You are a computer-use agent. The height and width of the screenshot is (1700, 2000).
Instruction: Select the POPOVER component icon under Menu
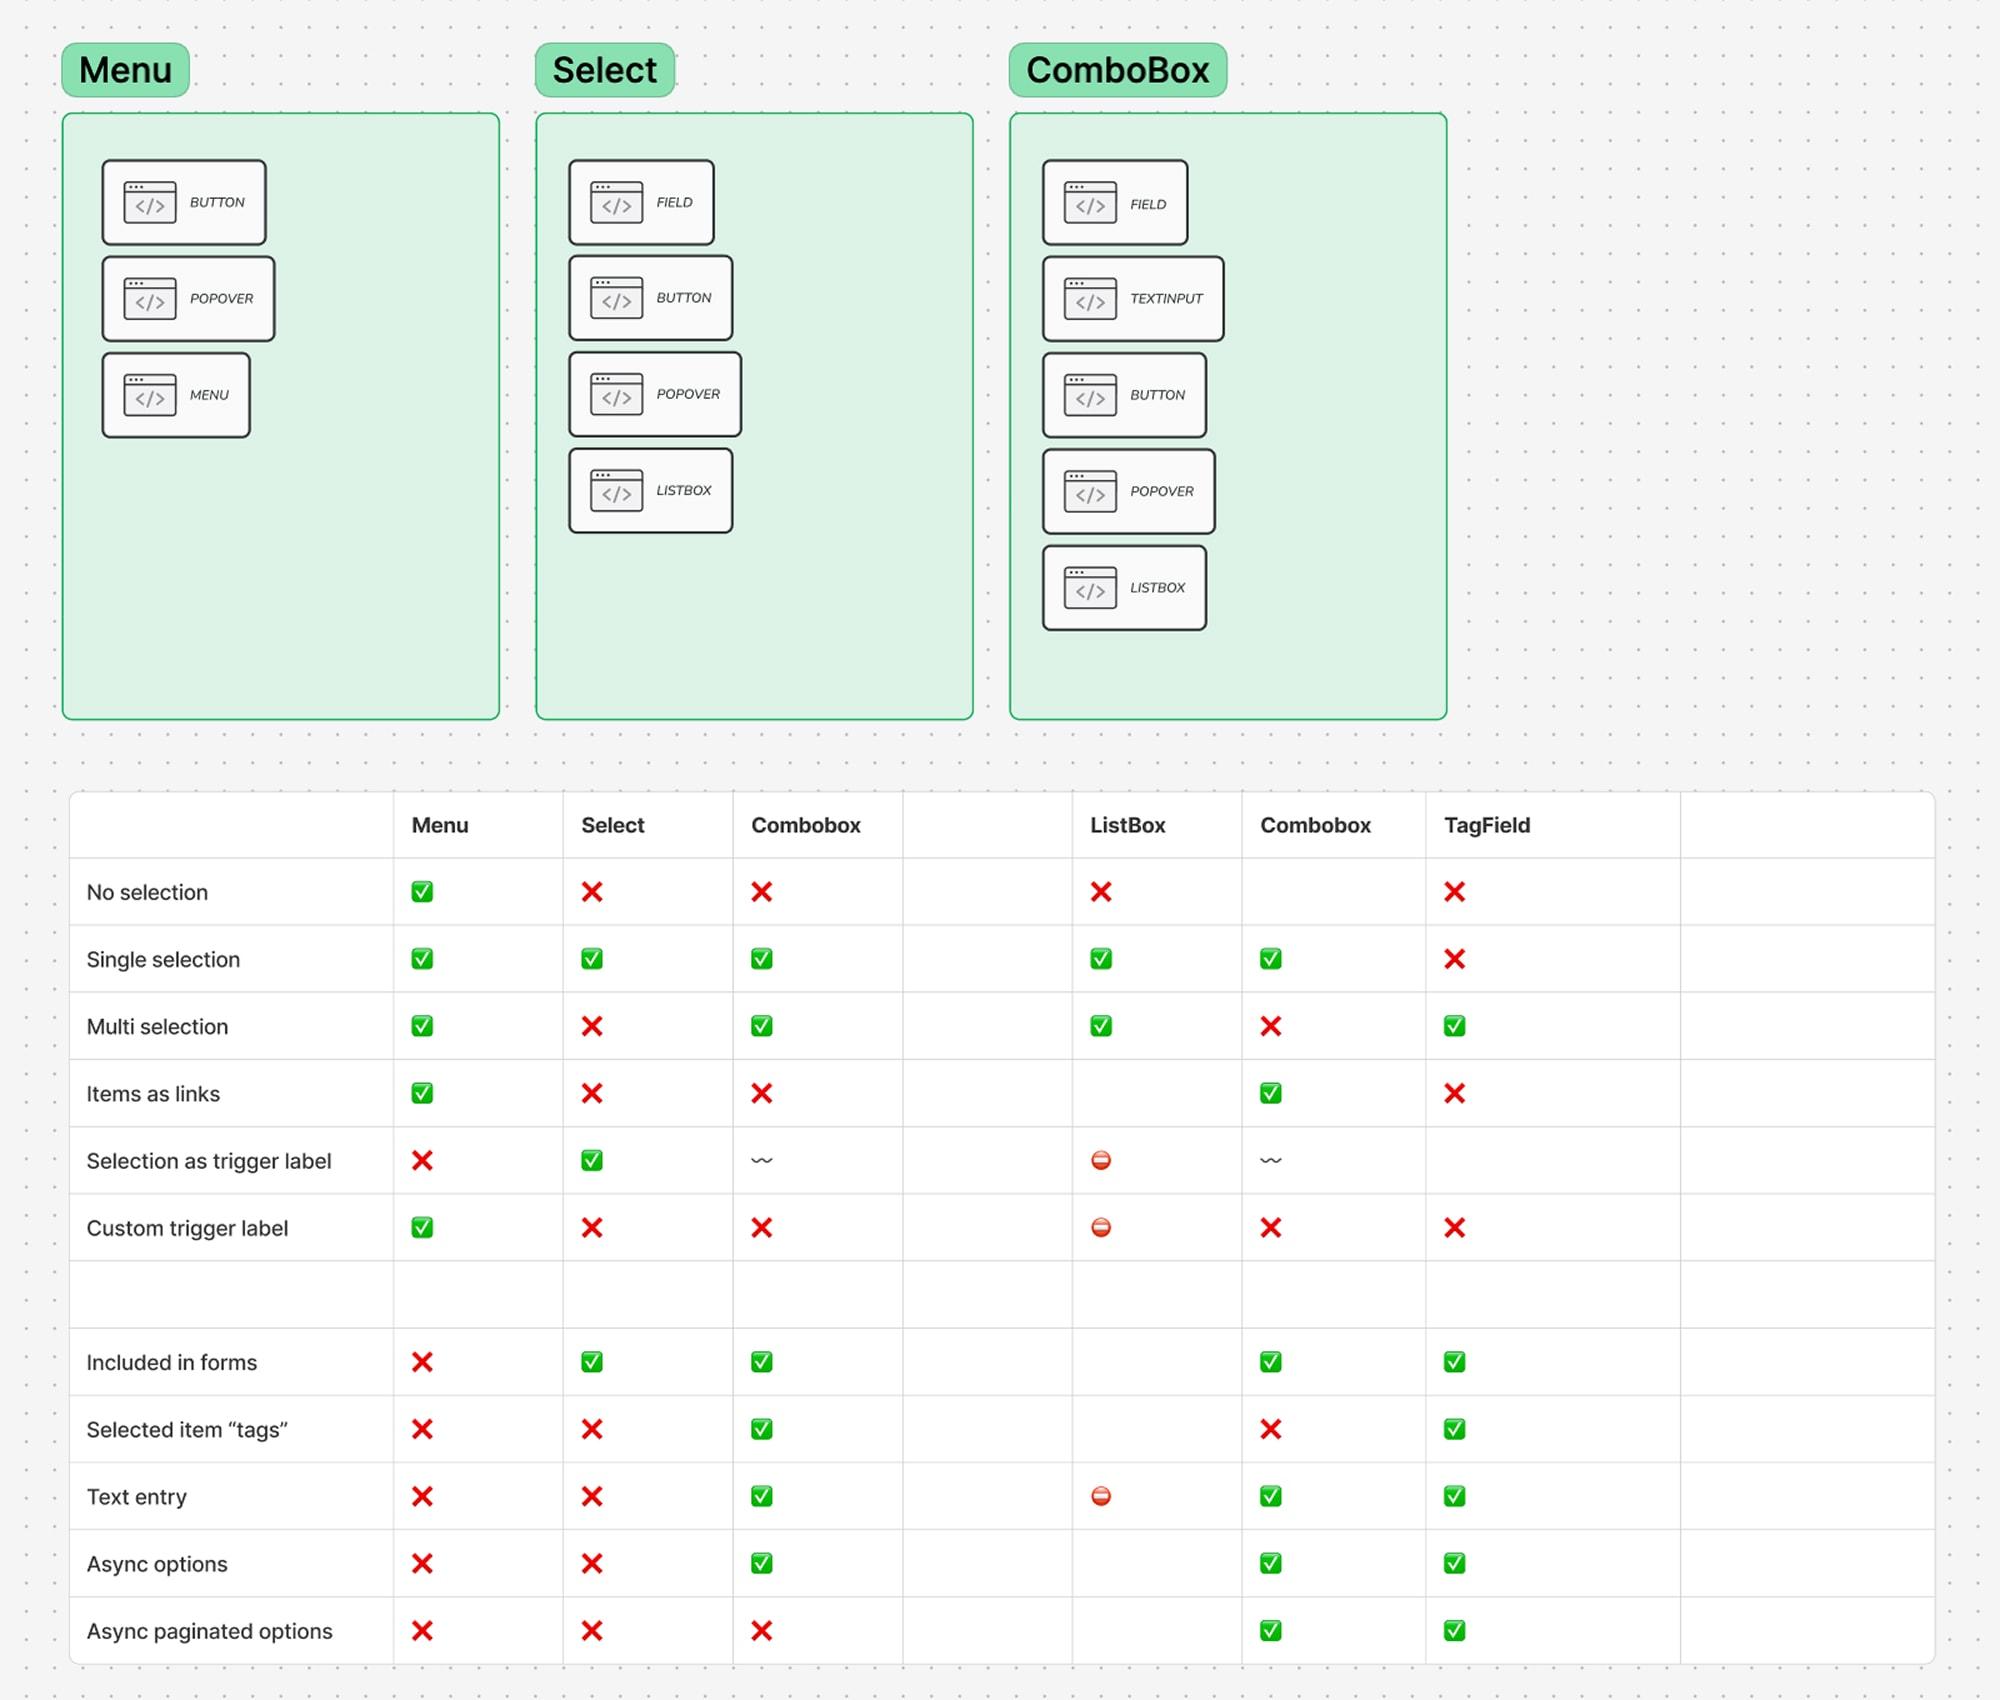click(150, 298)
